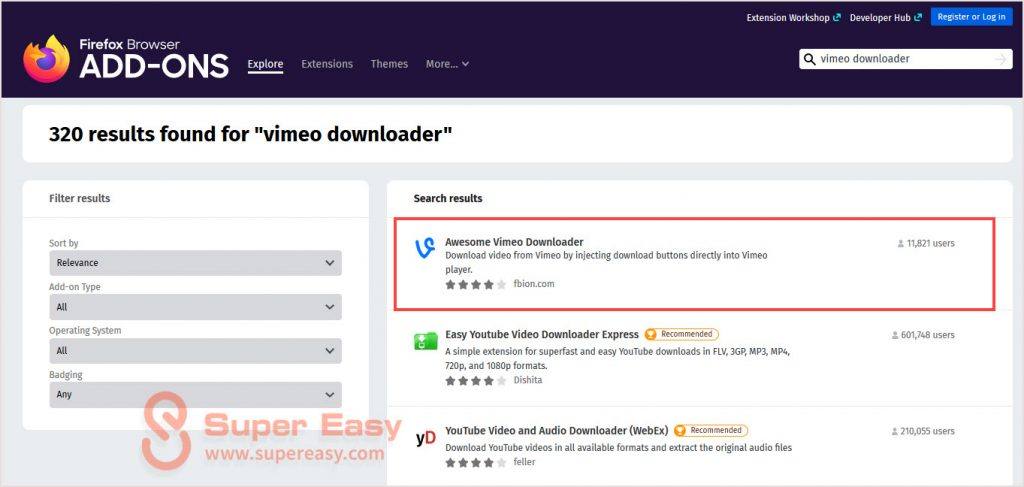Viewport: 1024px width, 487px height.
Task: Click the WebEx downloader description text
Action: point(618,448)
